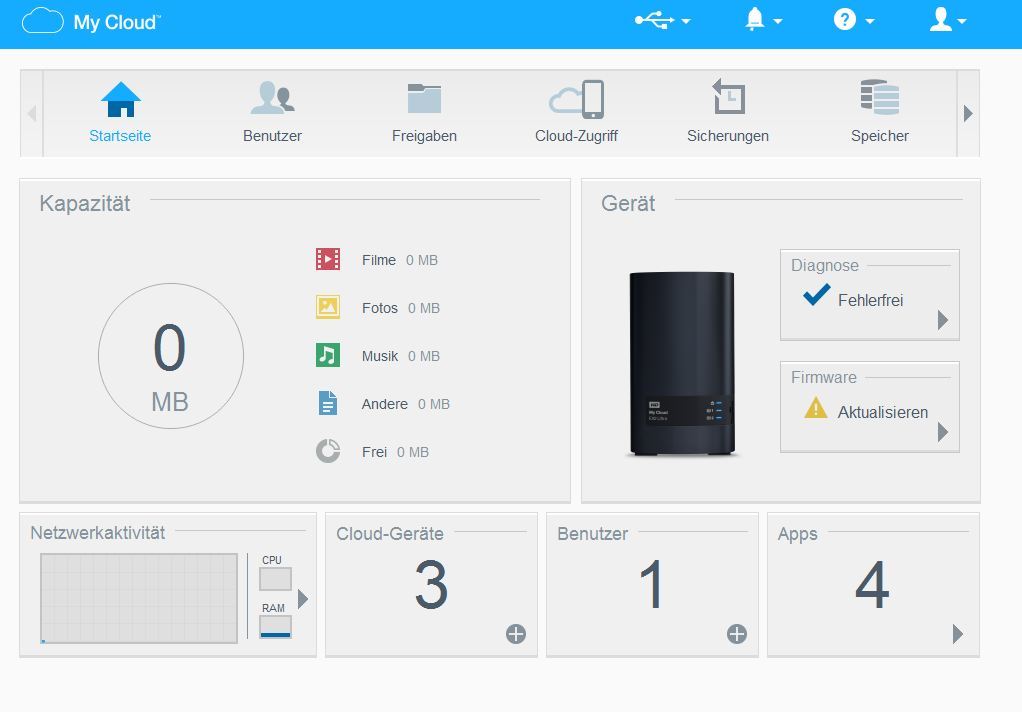1022x712 pixels.
Task: Select the Sicherungen tab
Action: [728, 113]
